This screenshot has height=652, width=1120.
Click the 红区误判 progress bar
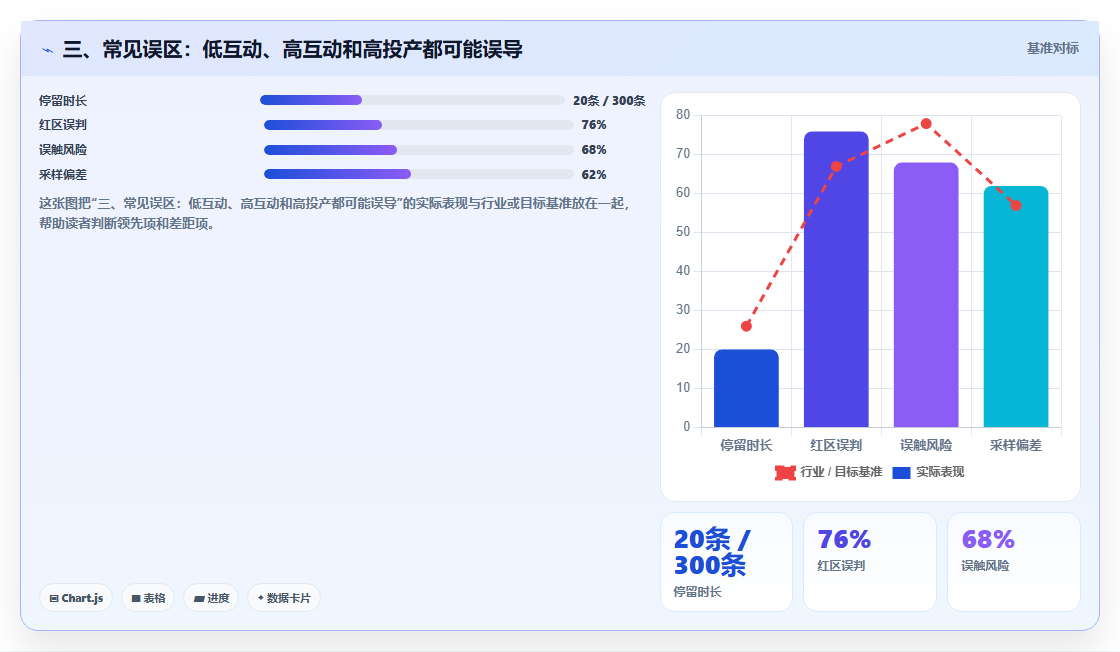[x=419, y=125]
